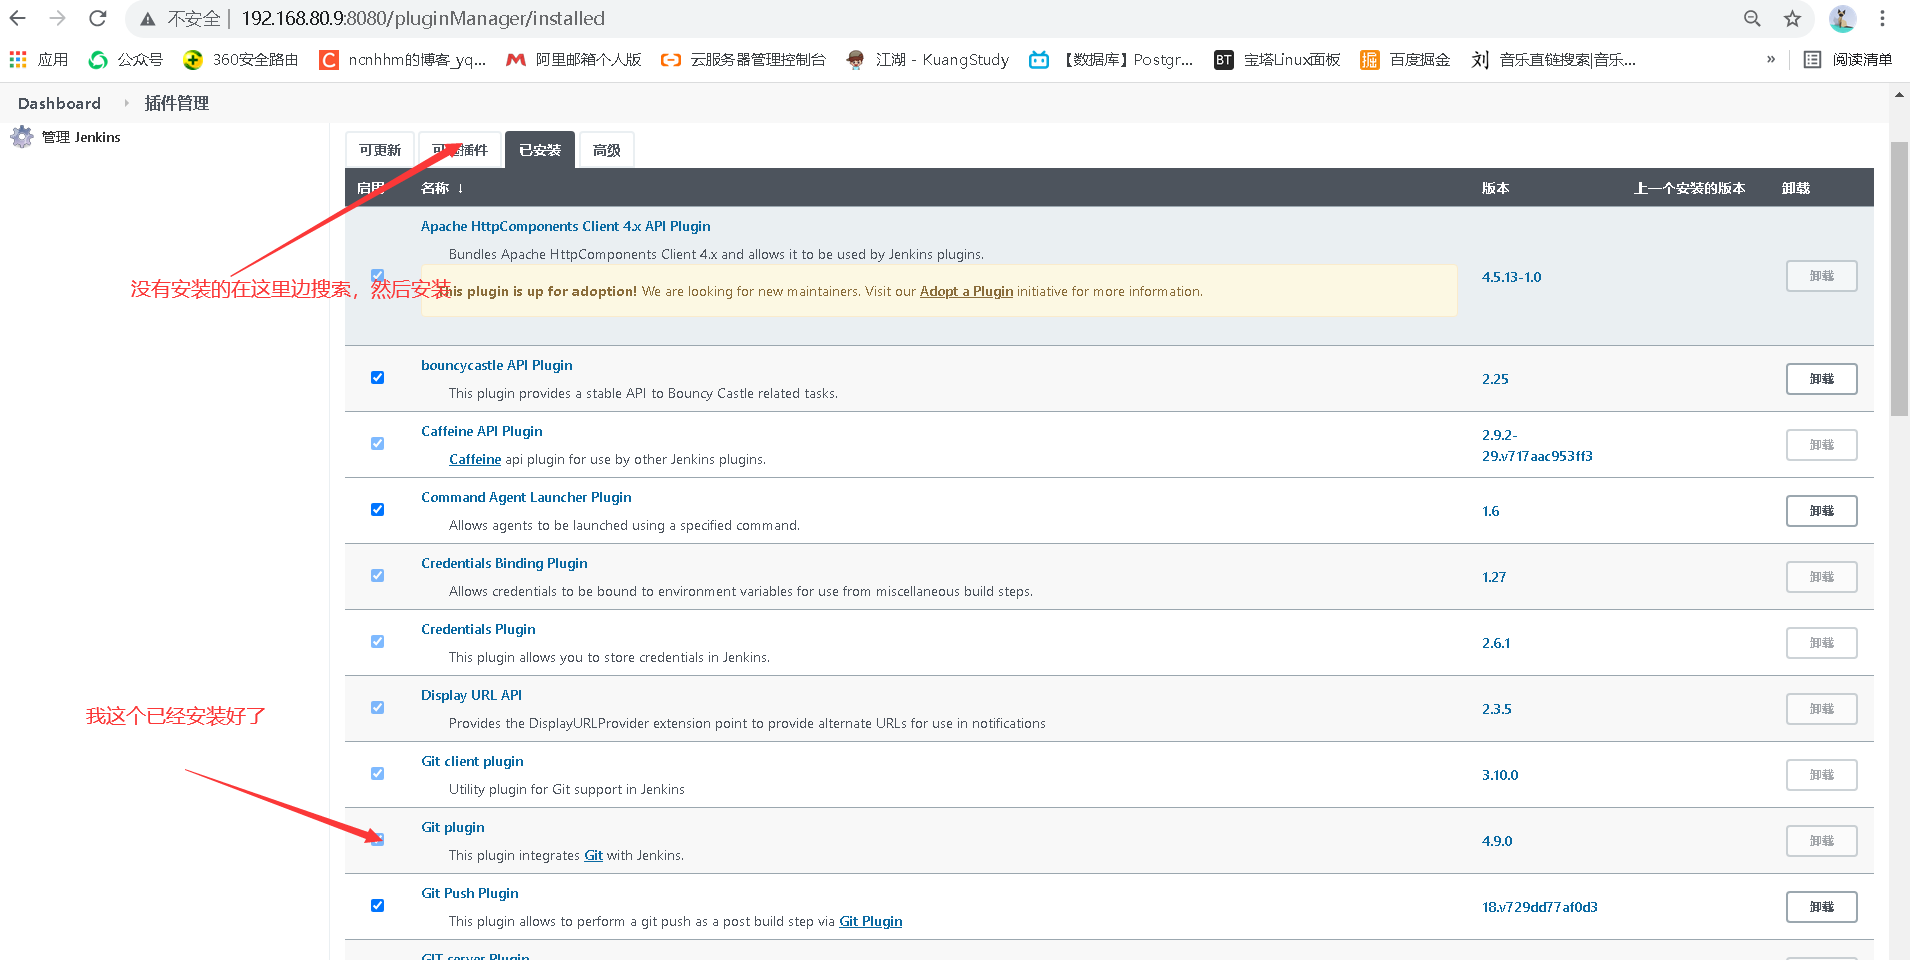Screen dimensions: 1910x960
Task: Disable the bouncycastle API Plugin checkbox
Action: [377, 377]
